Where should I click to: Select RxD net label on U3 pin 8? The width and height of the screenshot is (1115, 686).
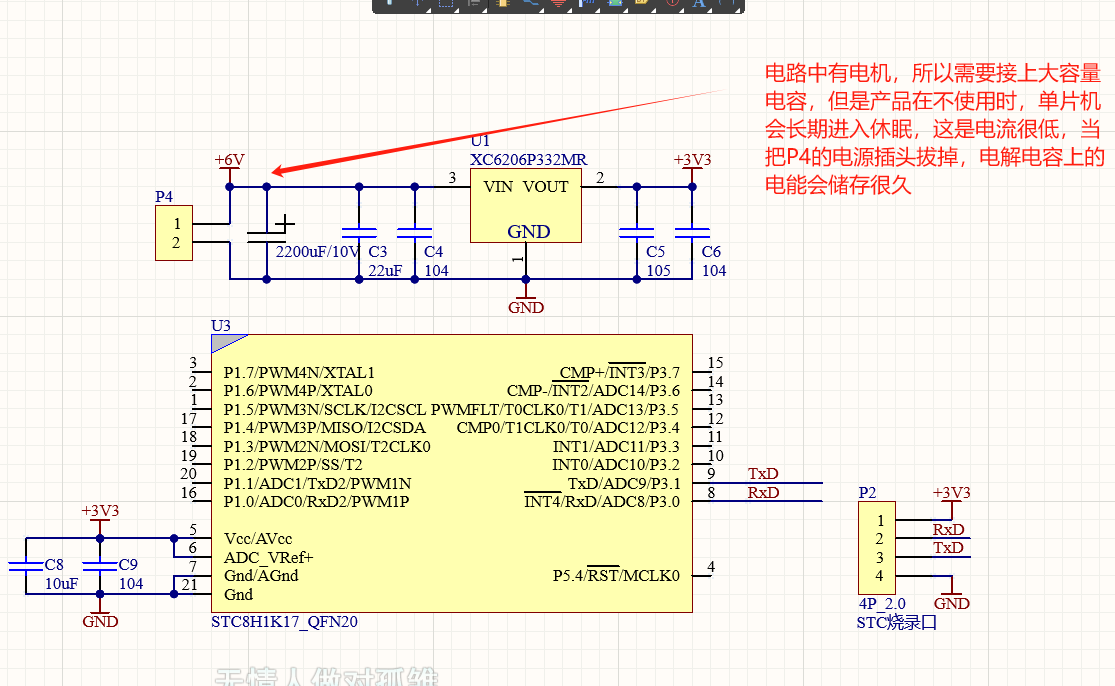click(x=763, y=493)
